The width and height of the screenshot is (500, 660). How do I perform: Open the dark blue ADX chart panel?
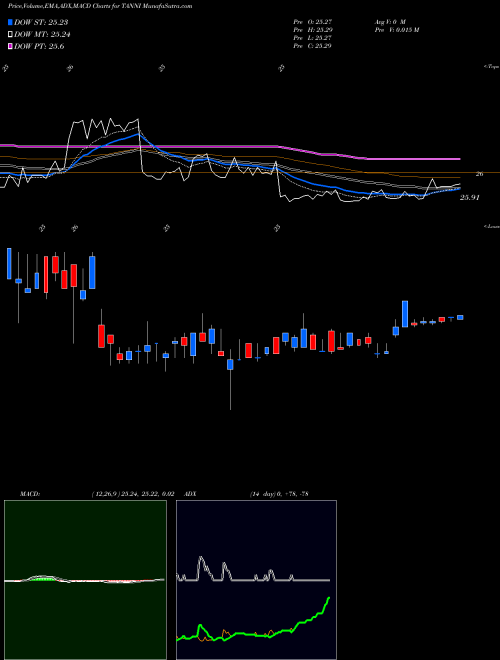[256, 580]
